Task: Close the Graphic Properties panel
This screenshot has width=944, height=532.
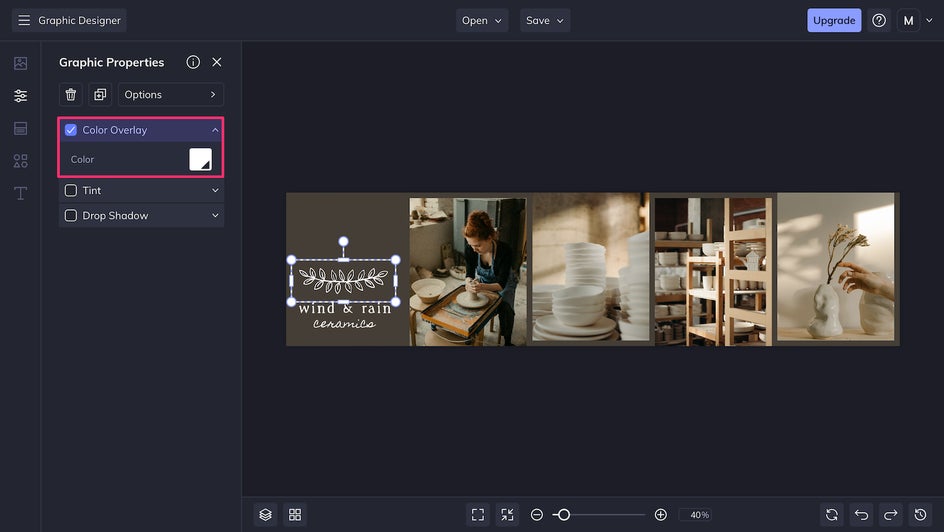Action: point(217,62)
